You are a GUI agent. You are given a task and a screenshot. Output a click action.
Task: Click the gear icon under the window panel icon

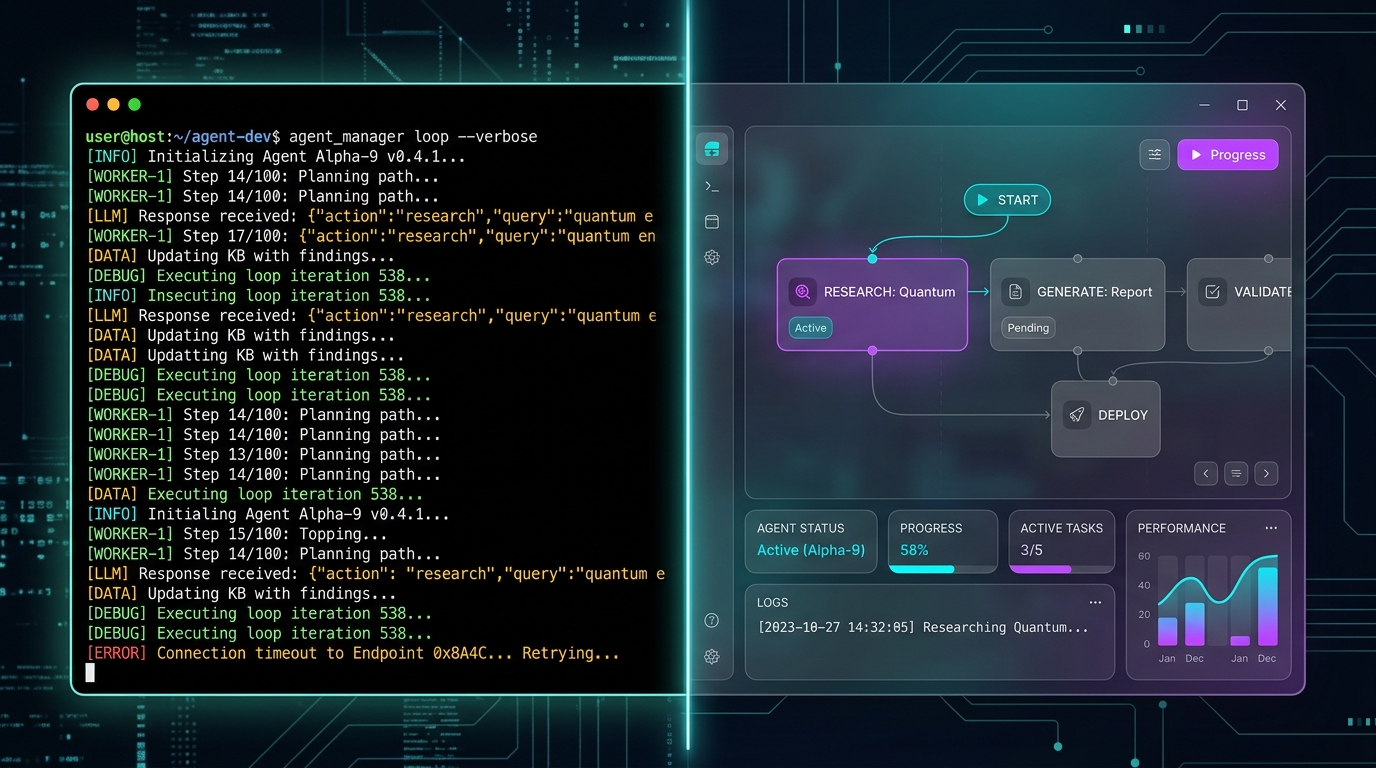(712, 257)
